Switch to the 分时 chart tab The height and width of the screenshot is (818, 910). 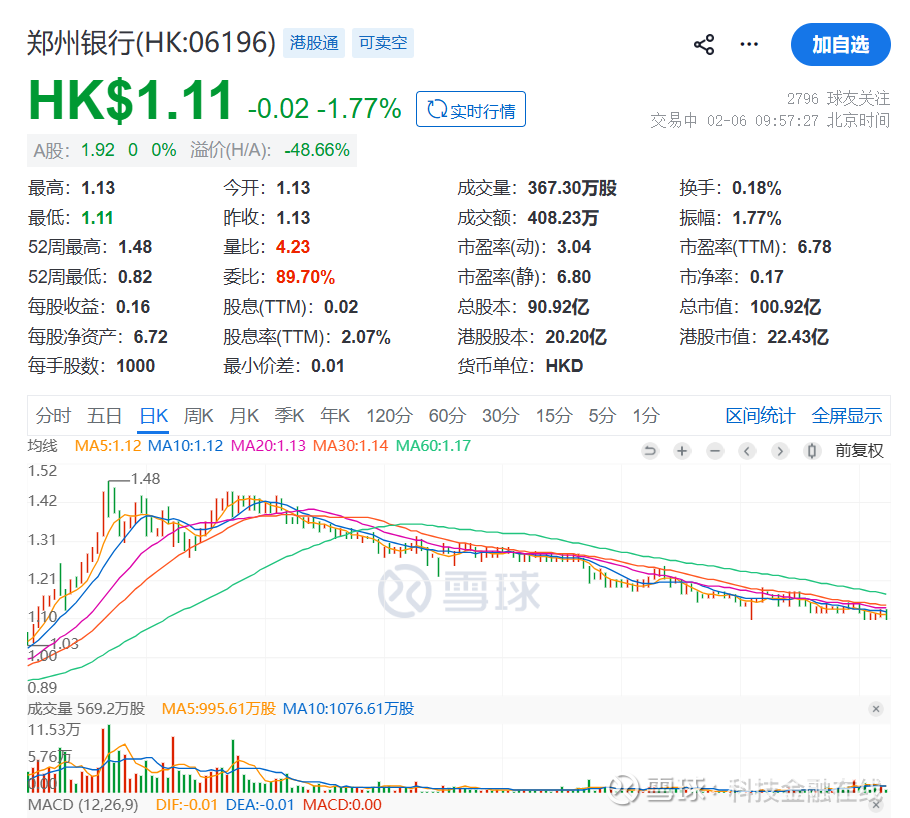tap(53, 416)
